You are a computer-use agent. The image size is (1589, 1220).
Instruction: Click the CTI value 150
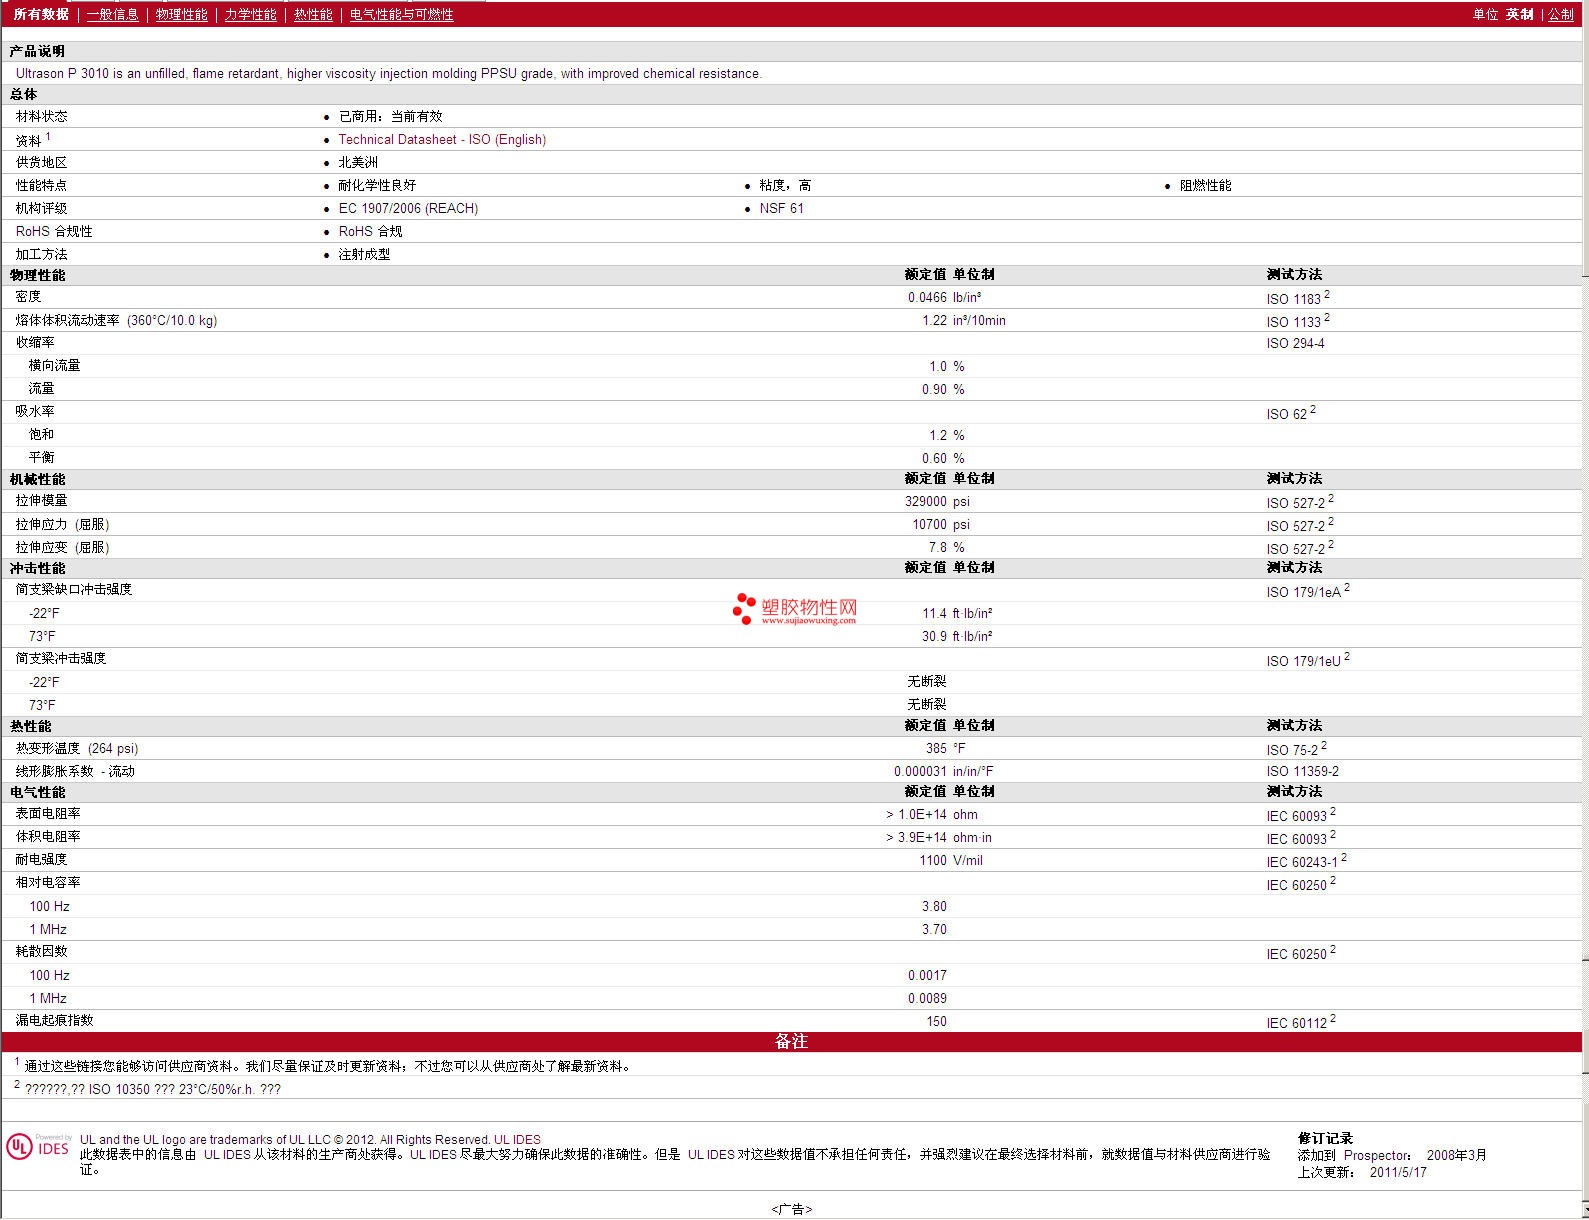936,1021
